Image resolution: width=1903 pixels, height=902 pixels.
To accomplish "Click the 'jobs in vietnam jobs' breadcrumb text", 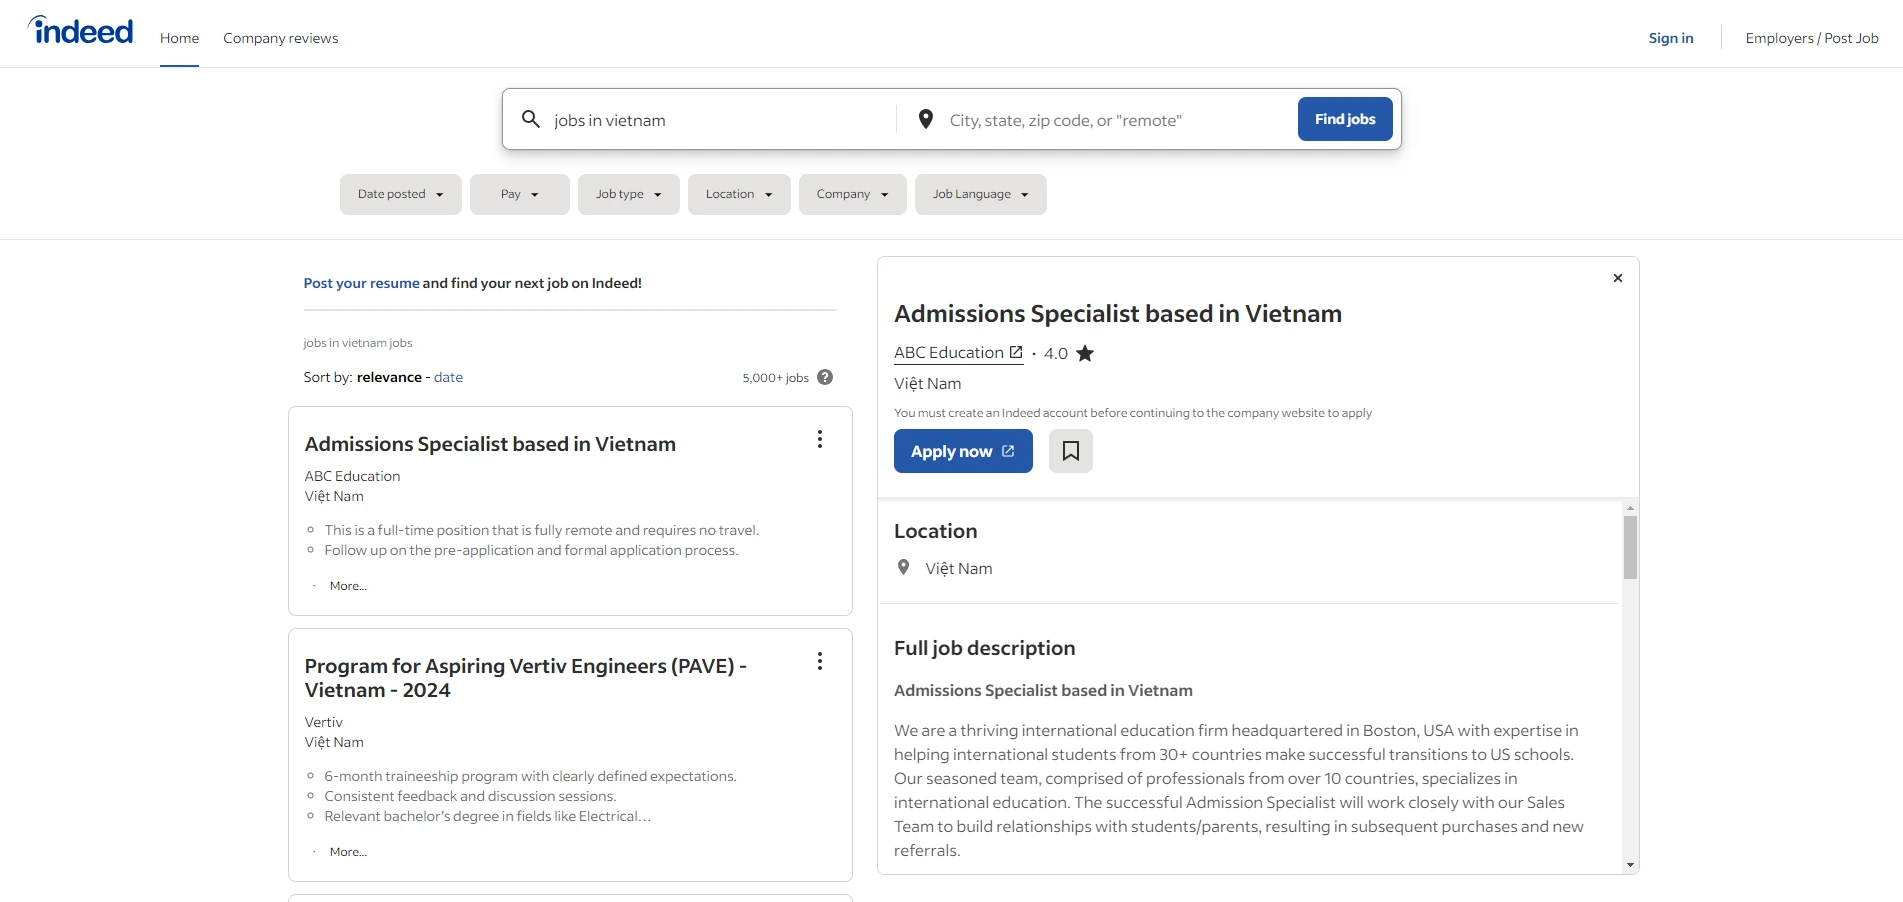I will pyautogui.click(x=358, y=343).
